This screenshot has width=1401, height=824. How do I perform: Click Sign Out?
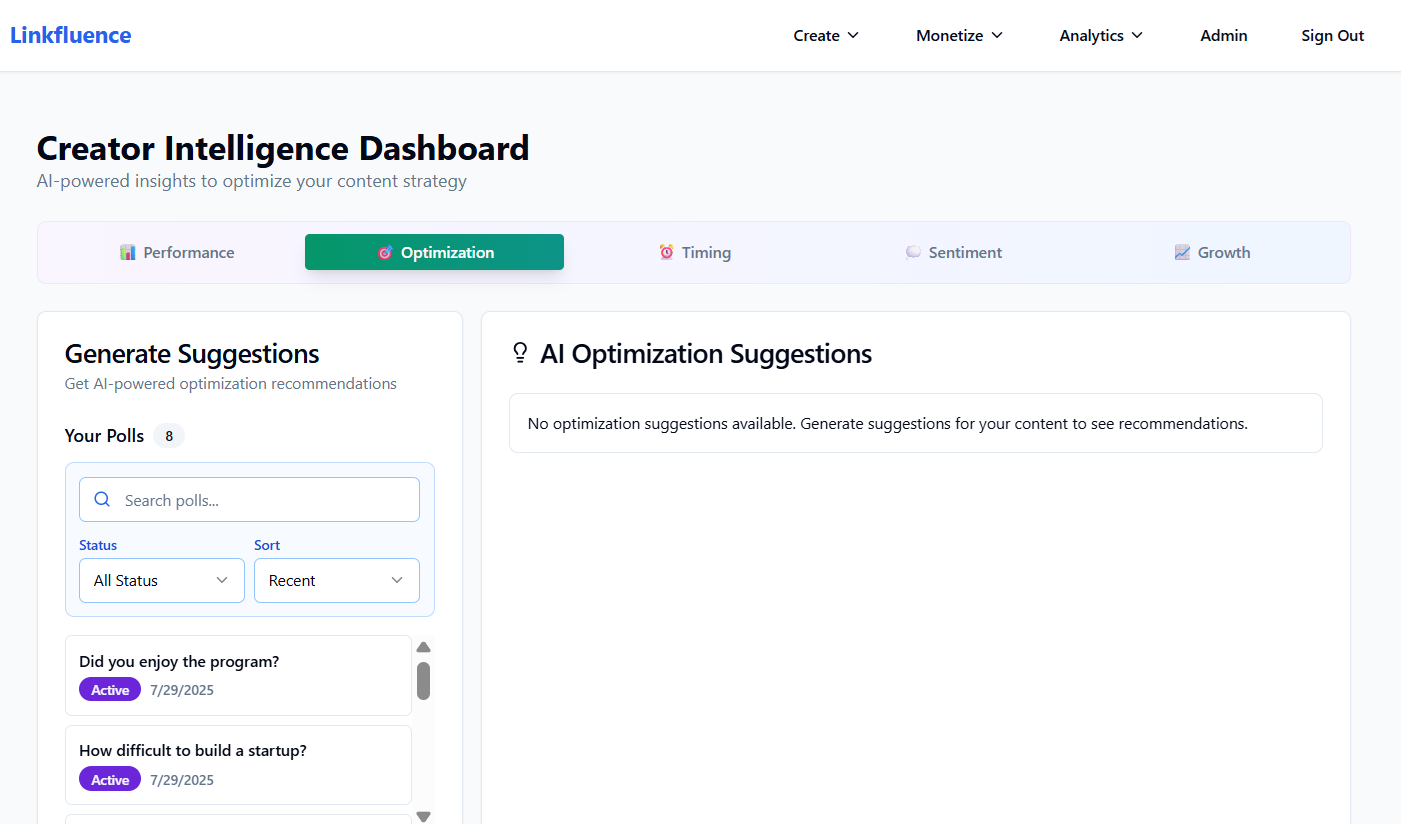click(1332, 36)
